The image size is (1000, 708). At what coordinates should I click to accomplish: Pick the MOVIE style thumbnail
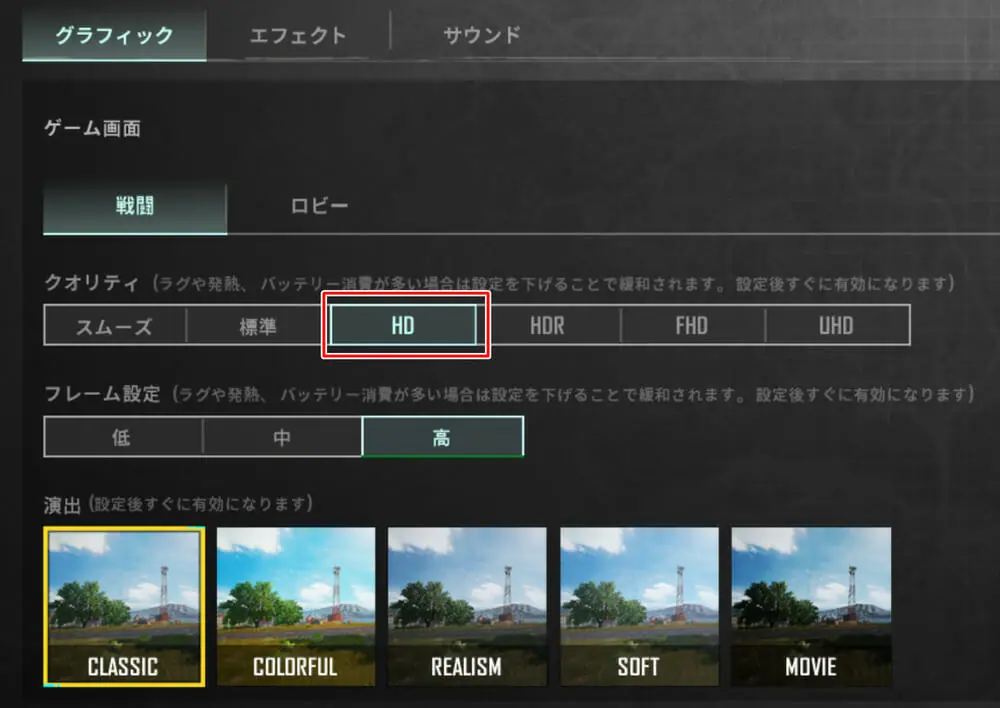click(x=811, y=607)
